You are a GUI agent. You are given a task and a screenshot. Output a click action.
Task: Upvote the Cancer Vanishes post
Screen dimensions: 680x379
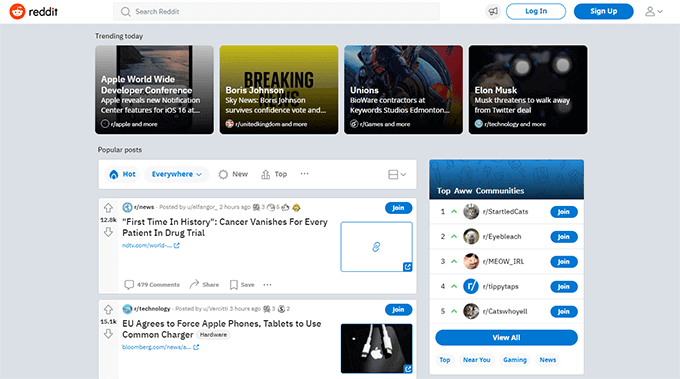tap(108, 208)
